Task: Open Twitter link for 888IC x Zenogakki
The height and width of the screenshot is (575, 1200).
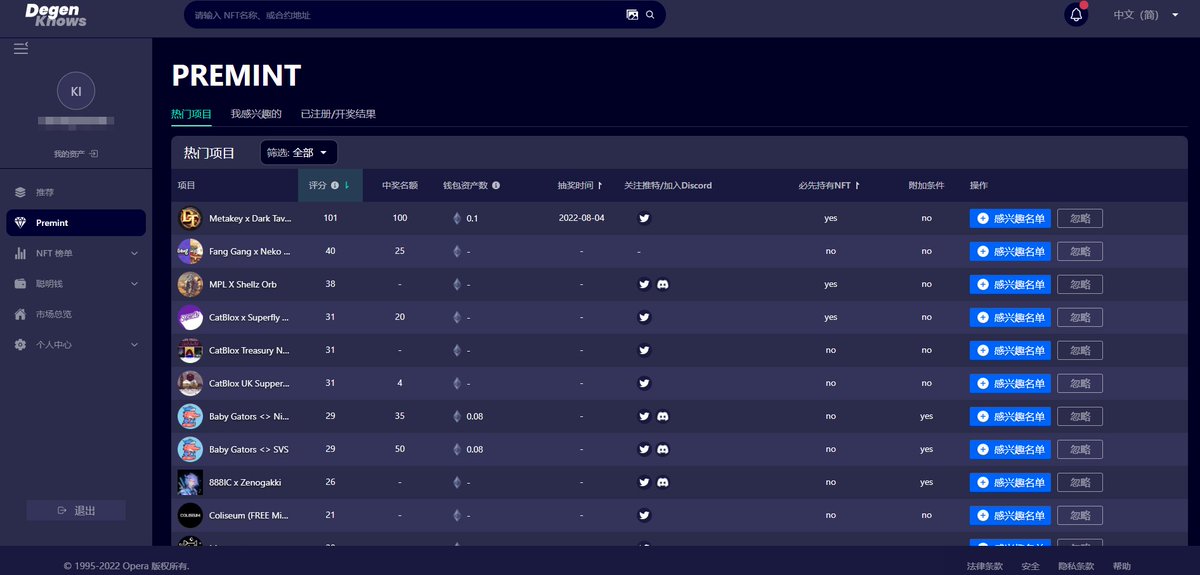Action: (x=645, y=482)
